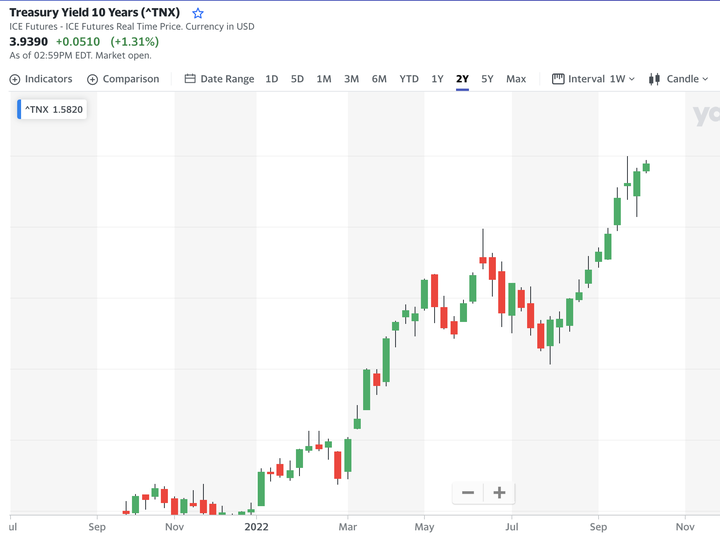Click the current price 3.9390

[28, 42]
